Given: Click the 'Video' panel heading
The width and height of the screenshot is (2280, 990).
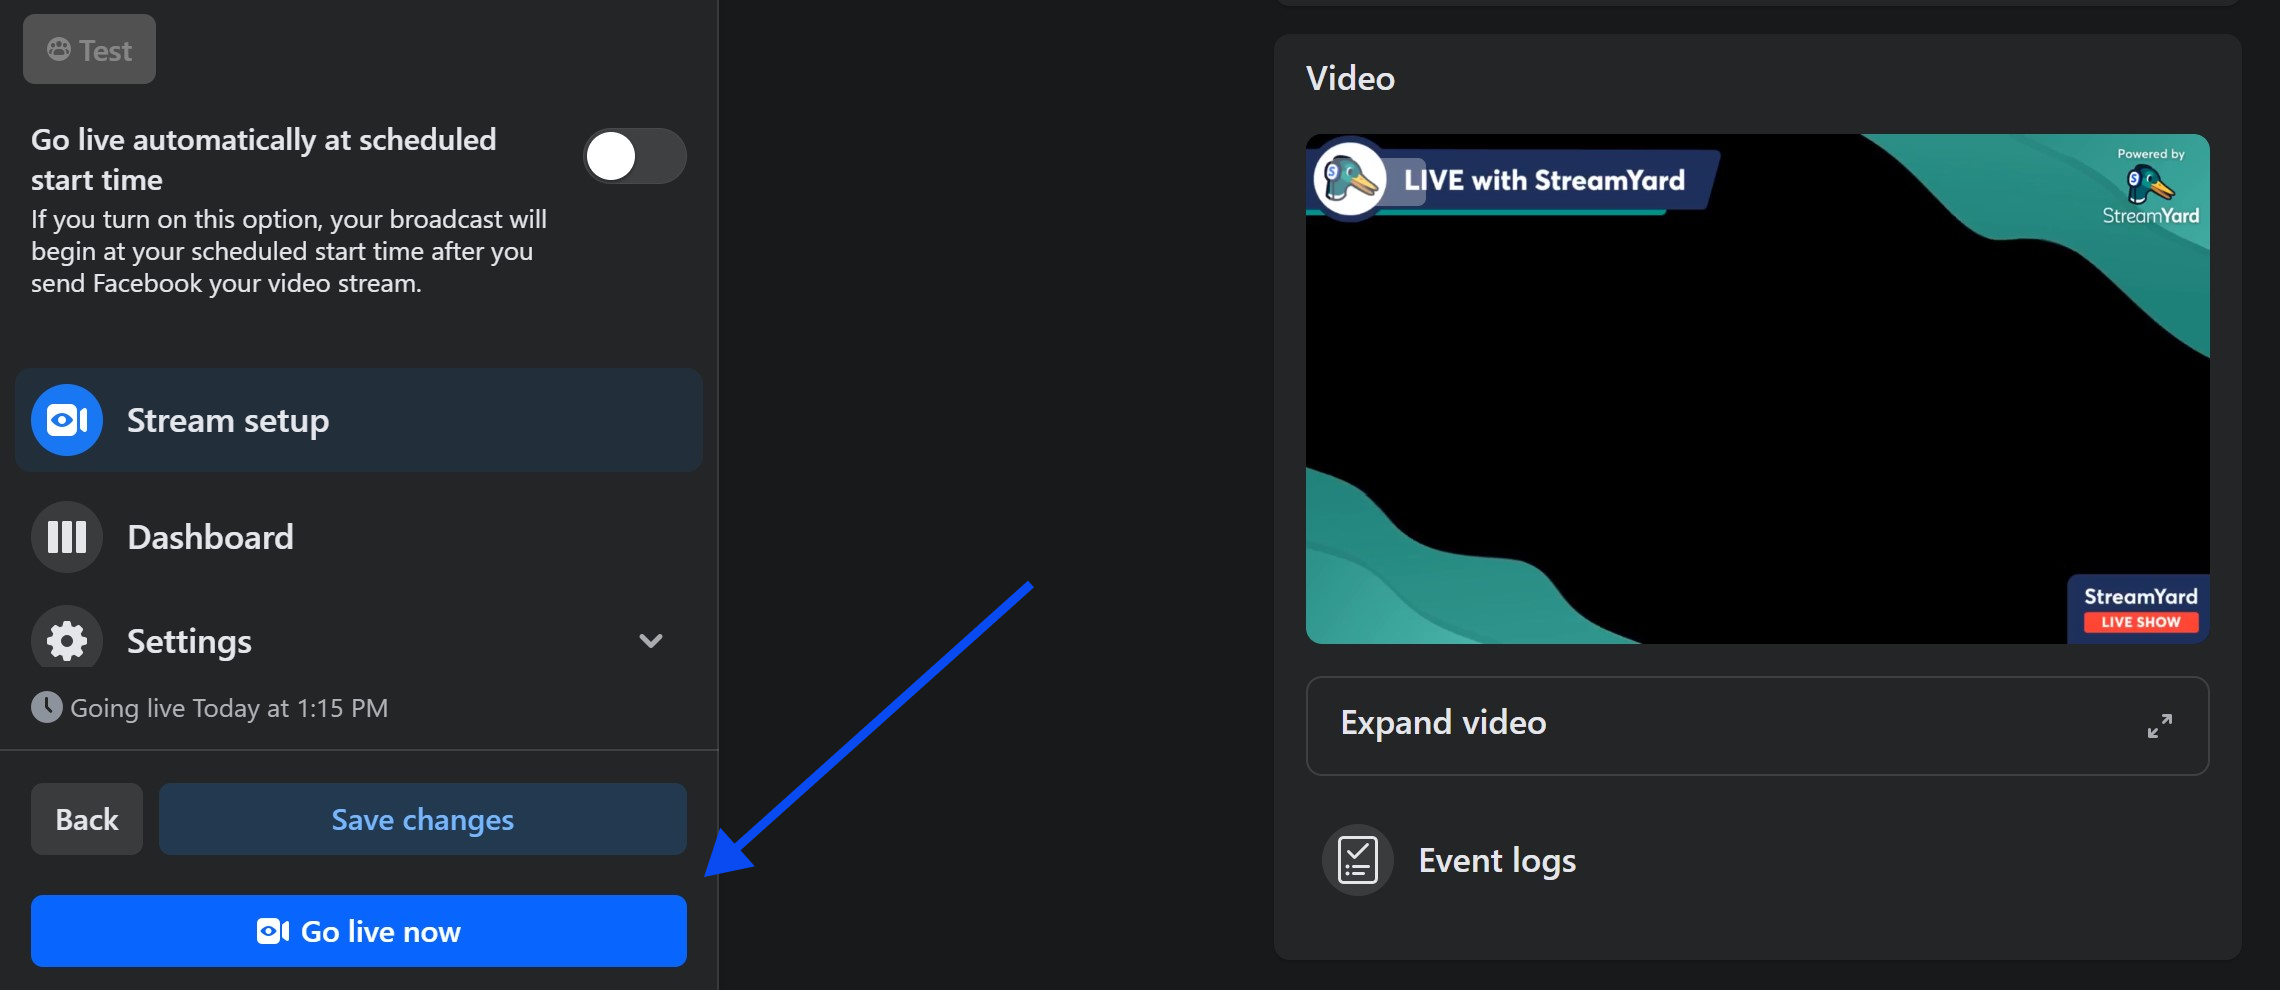Looking at the screenshot, I should pyautogui.click(x=1350, y=78).
